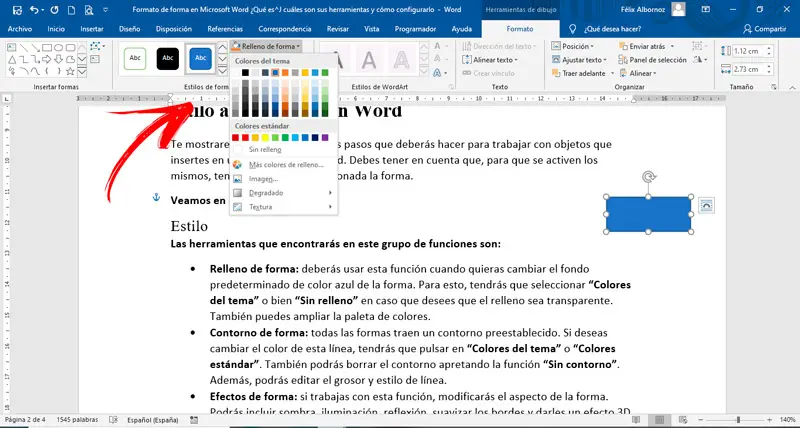Viewport: 800px width, 428px height.
Task: Choose the black Abc shape style
Action: point(168,58)
